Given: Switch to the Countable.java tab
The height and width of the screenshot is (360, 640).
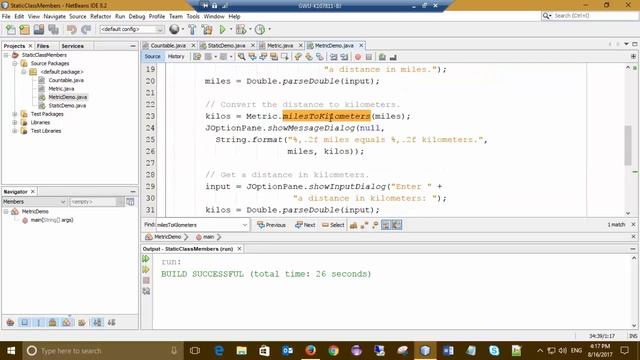Looking at the screenshot, I should pos(168,46).
